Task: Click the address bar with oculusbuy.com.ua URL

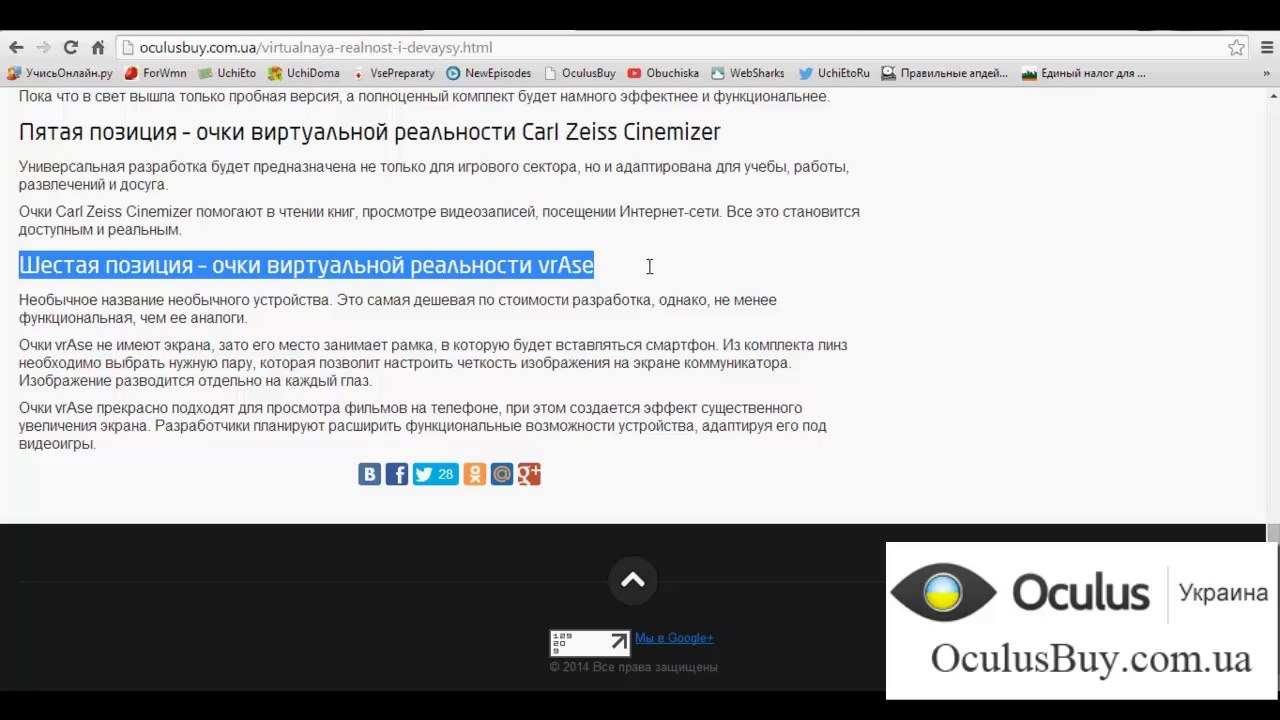Action: (684, 47)
